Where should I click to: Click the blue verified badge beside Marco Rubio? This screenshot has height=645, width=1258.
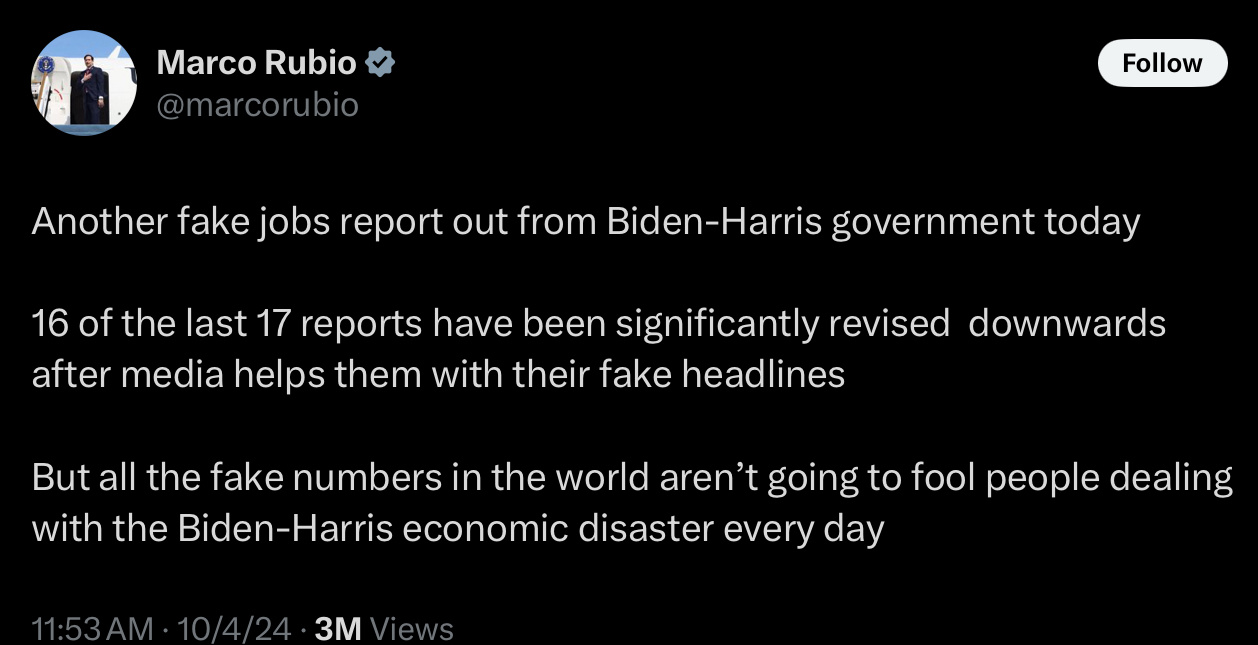point(380,63)
